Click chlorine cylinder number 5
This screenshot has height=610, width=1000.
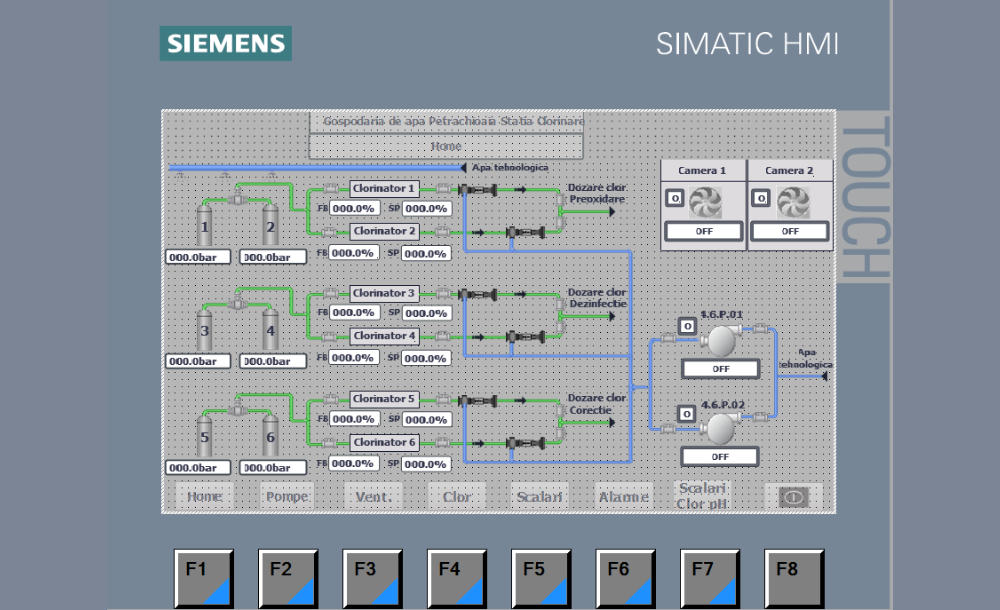204,435
